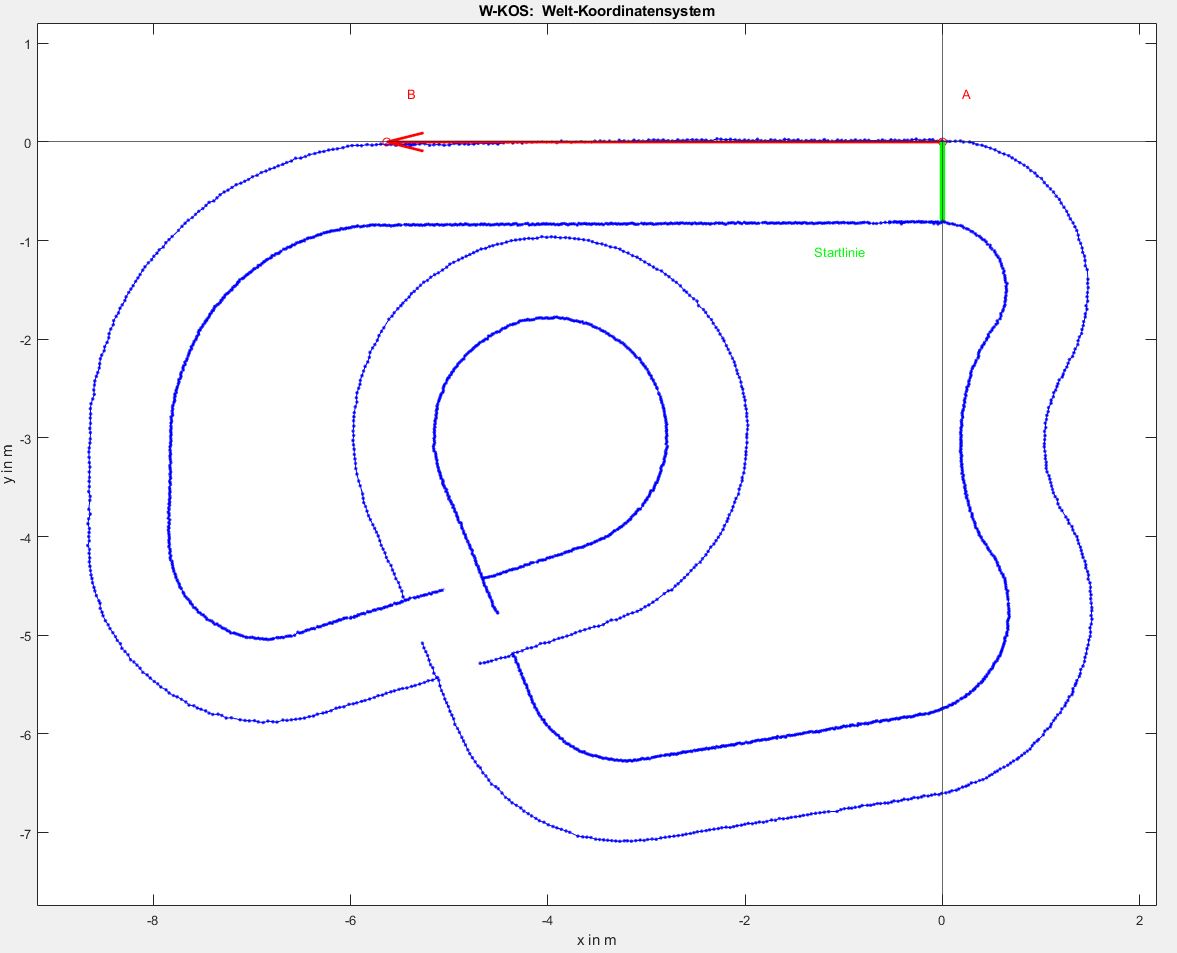Select the red "A" point label
This screenshot has width=1177, height=953.
(x=966, y=95)
